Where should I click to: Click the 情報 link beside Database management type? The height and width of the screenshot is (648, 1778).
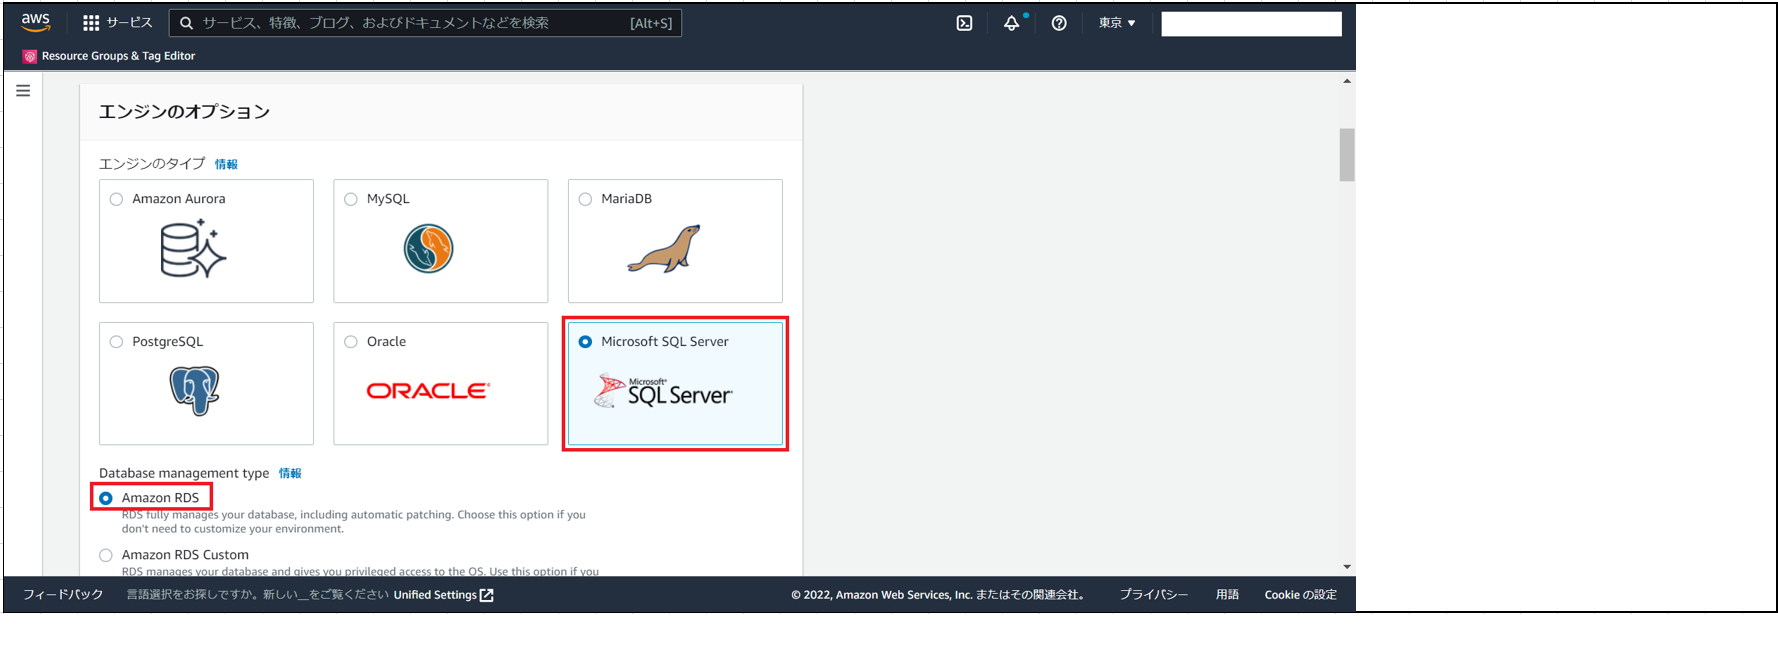click(290, 473)
